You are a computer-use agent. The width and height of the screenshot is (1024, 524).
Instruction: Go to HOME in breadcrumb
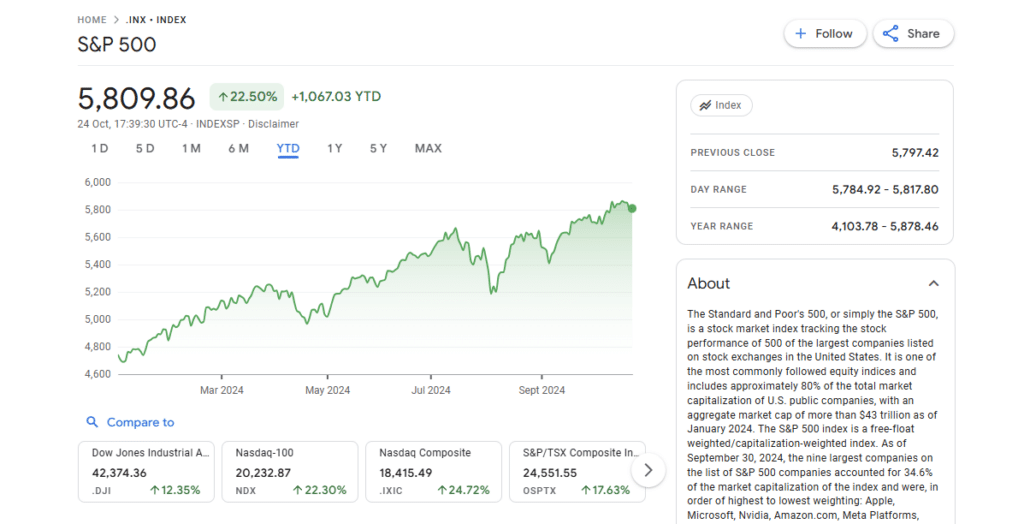coord(92,20)
